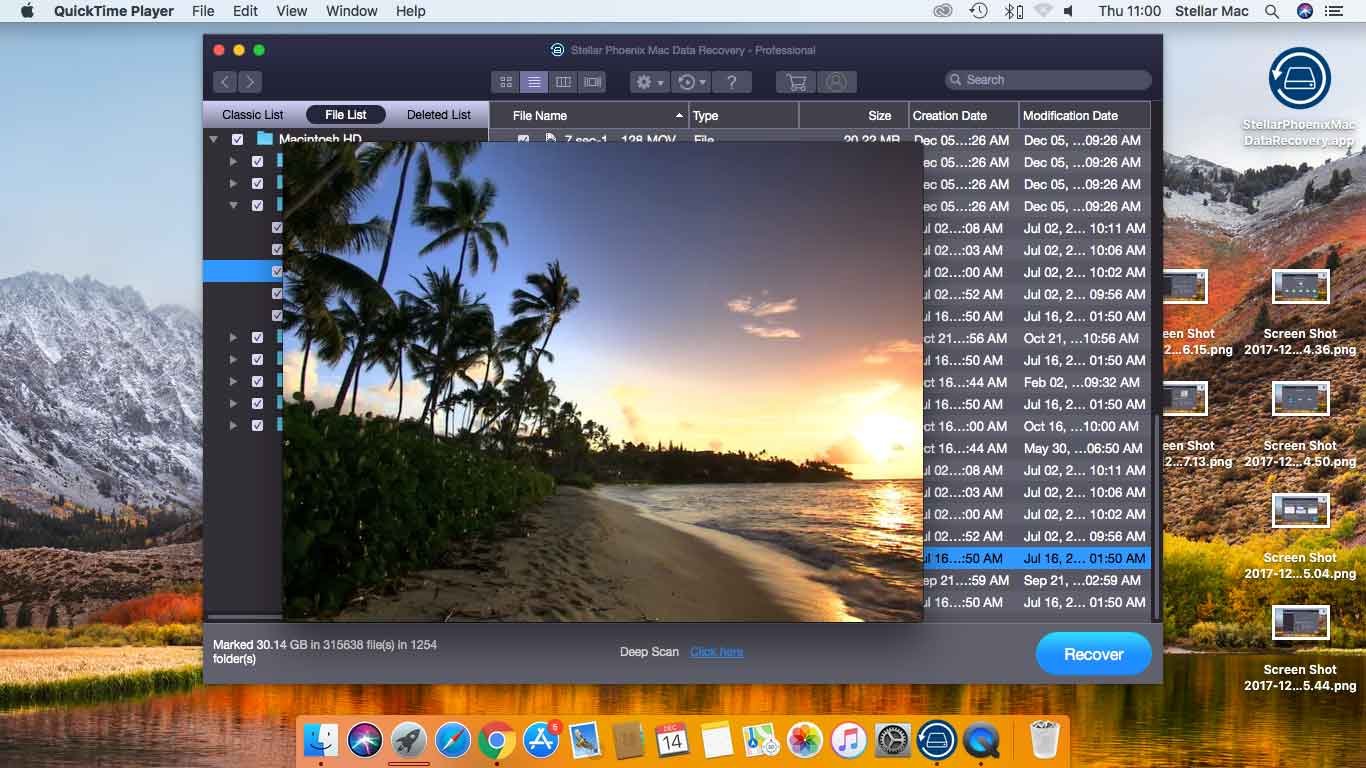
Task: Collapse the Macintosh HD tree node
Action: (x=213, y=140)
